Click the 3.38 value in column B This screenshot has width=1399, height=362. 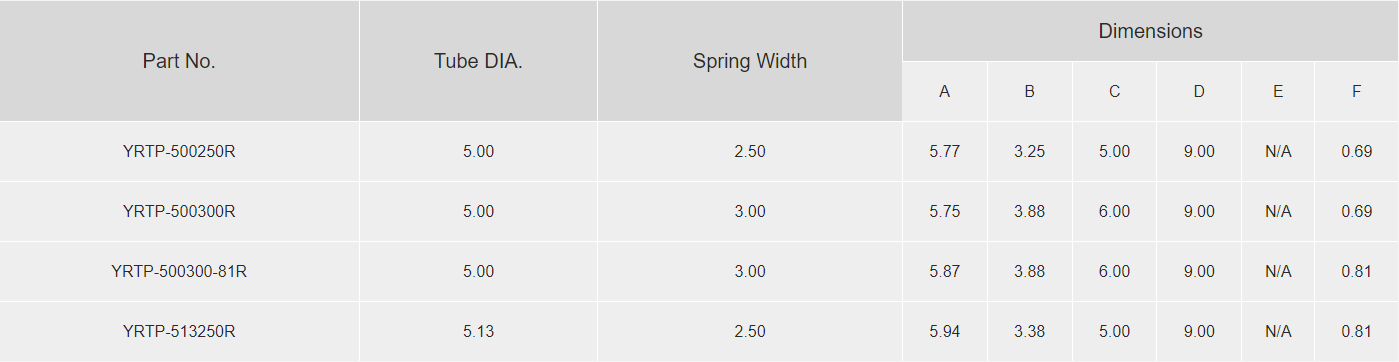1029,332
